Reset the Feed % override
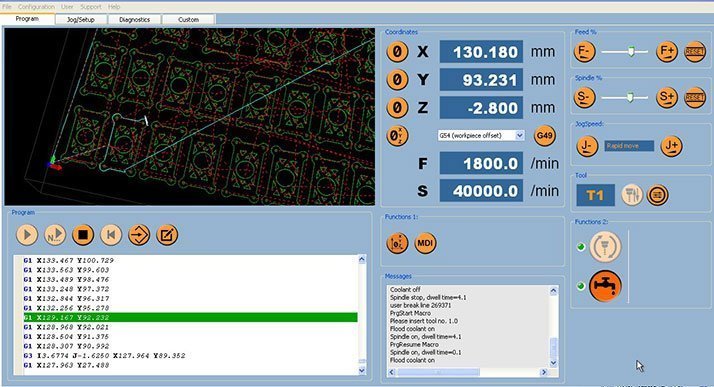This screenshot has height=387, width=714. (695, 51)
